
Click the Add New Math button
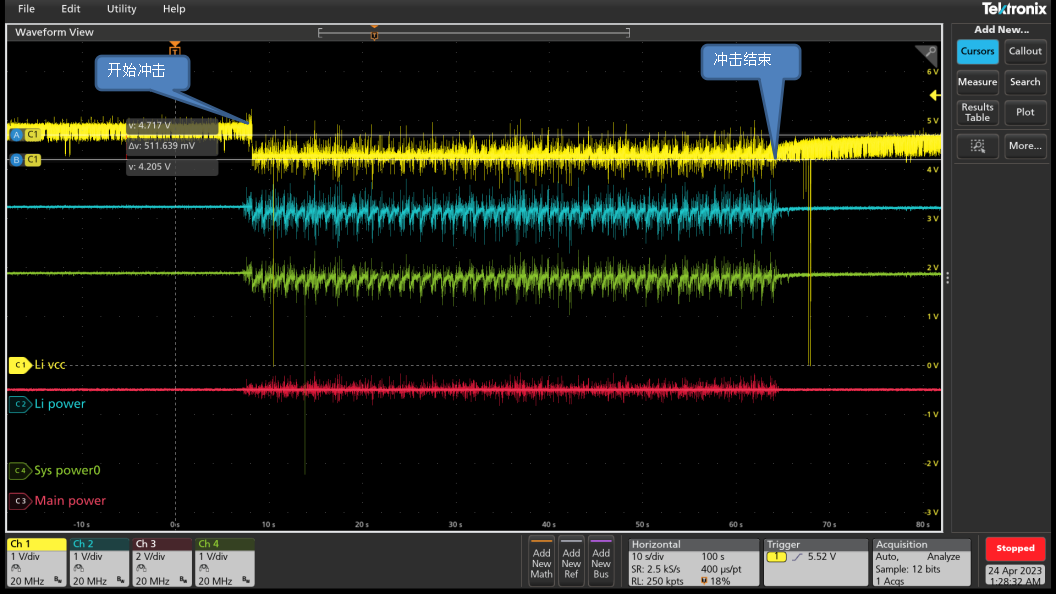[541, 562]
